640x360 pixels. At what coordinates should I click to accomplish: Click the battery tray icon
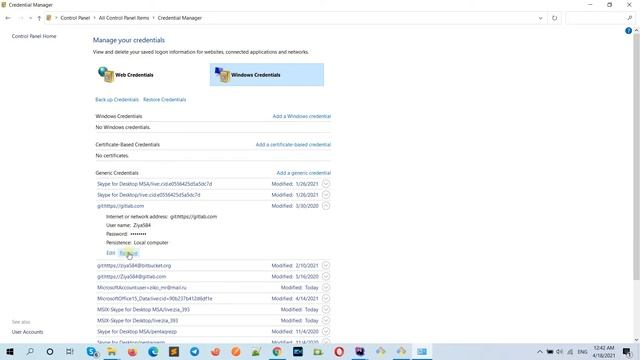click(x=550, y=351)
